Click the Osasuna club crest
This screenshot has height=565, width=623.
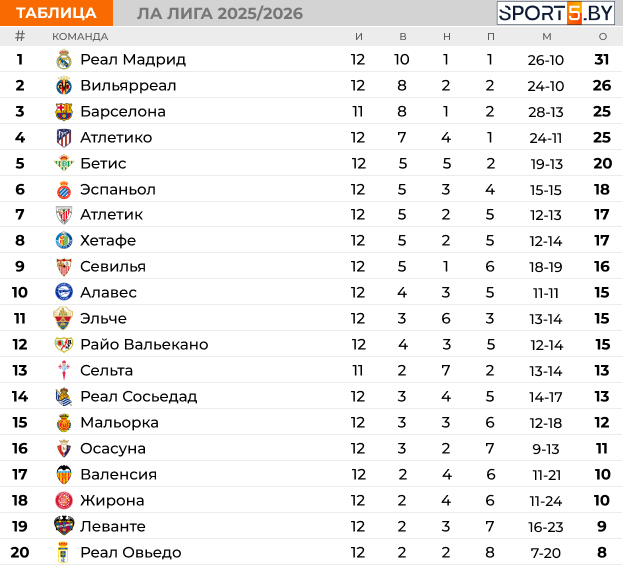(x=64, y=449)
